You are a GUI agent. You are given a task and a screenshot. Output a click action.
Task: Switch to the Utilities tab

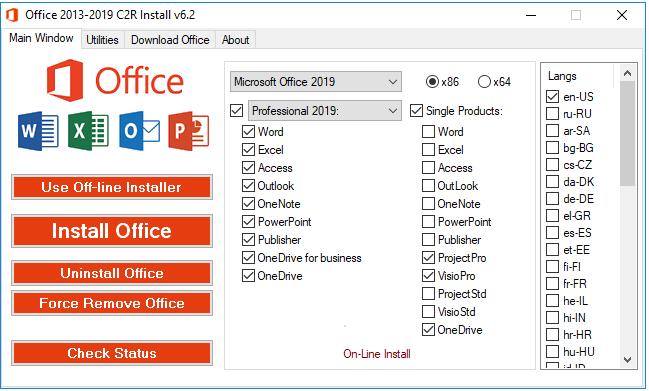tap(102, 40)
